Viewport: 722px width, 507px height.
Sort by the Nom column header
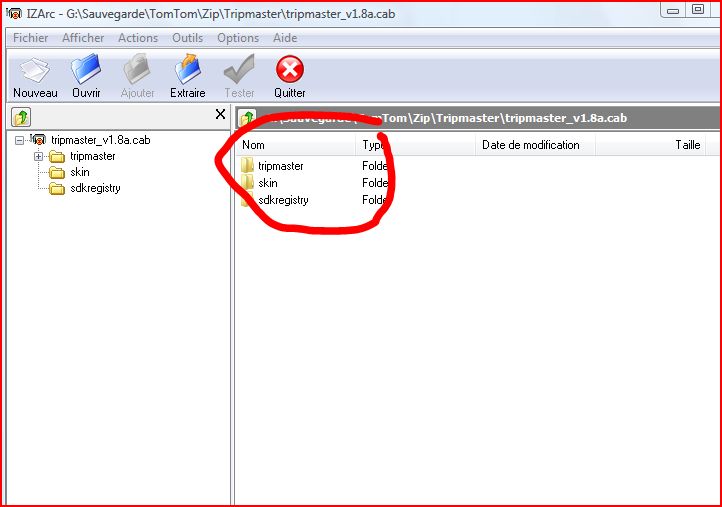[296, 145]
